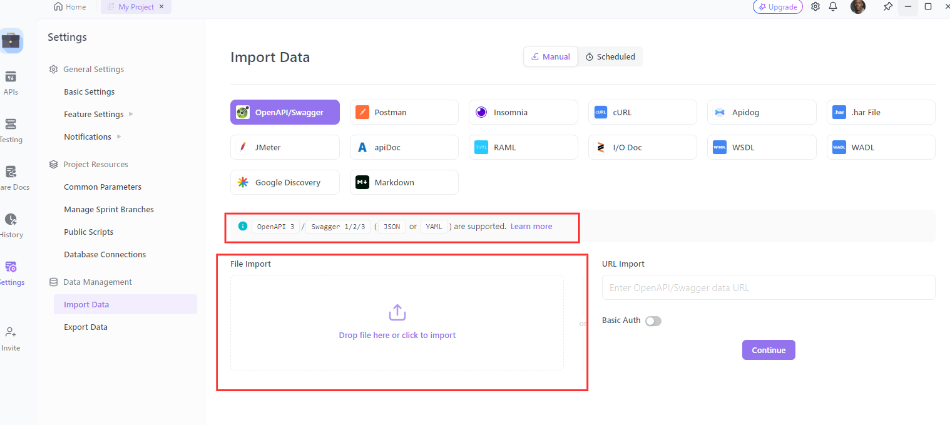
Task: Choose apiDoc import format
Action: click(404, 147)
